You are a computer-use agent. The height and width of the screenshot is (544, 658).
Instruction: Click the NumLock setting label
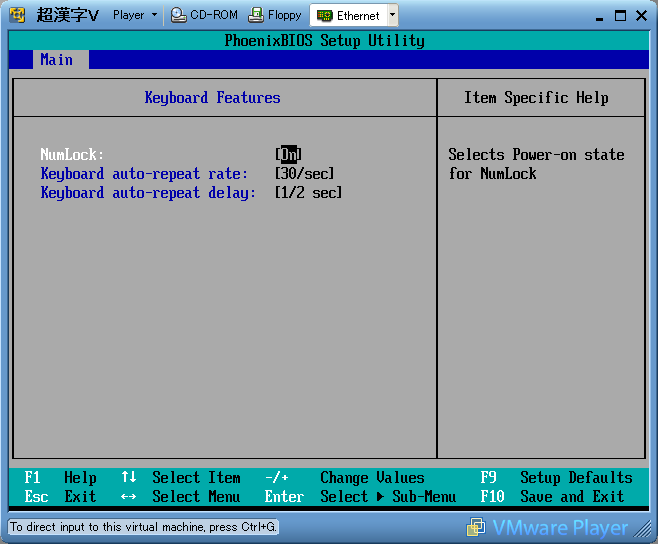point(72,154)
